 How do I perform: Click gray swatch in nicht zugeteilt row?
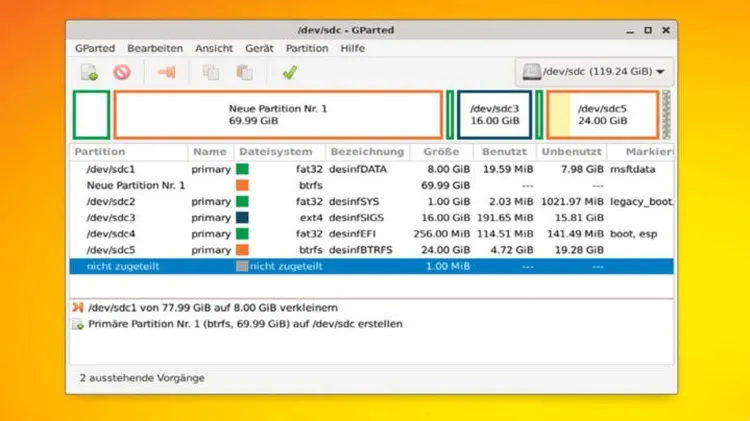[243, 266]
